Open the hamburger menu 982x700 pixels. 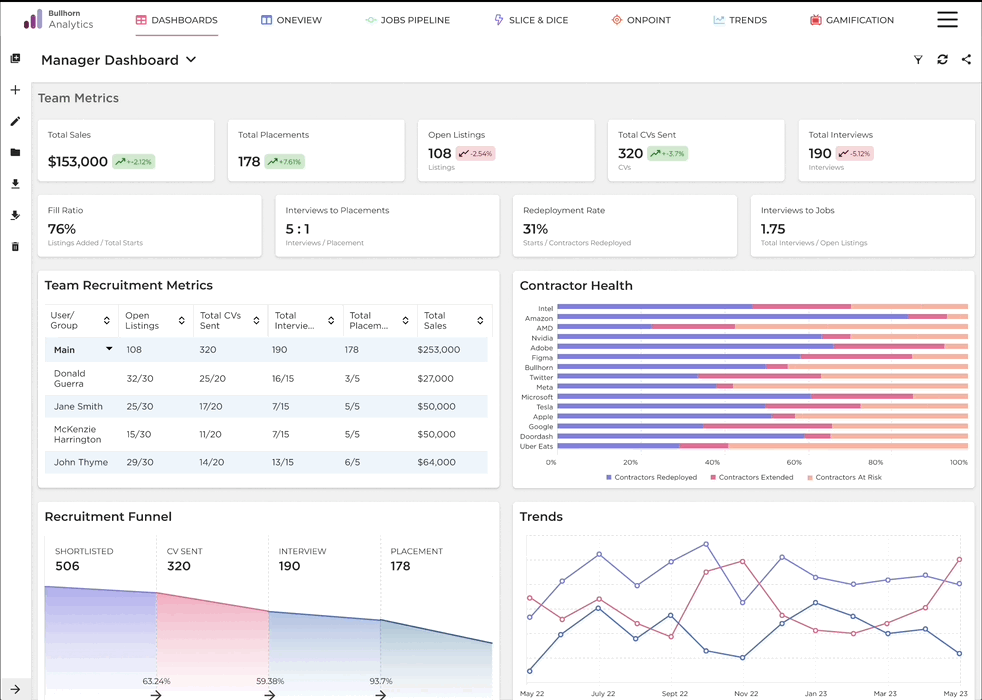pyautogui.click(x=947, y=19)
